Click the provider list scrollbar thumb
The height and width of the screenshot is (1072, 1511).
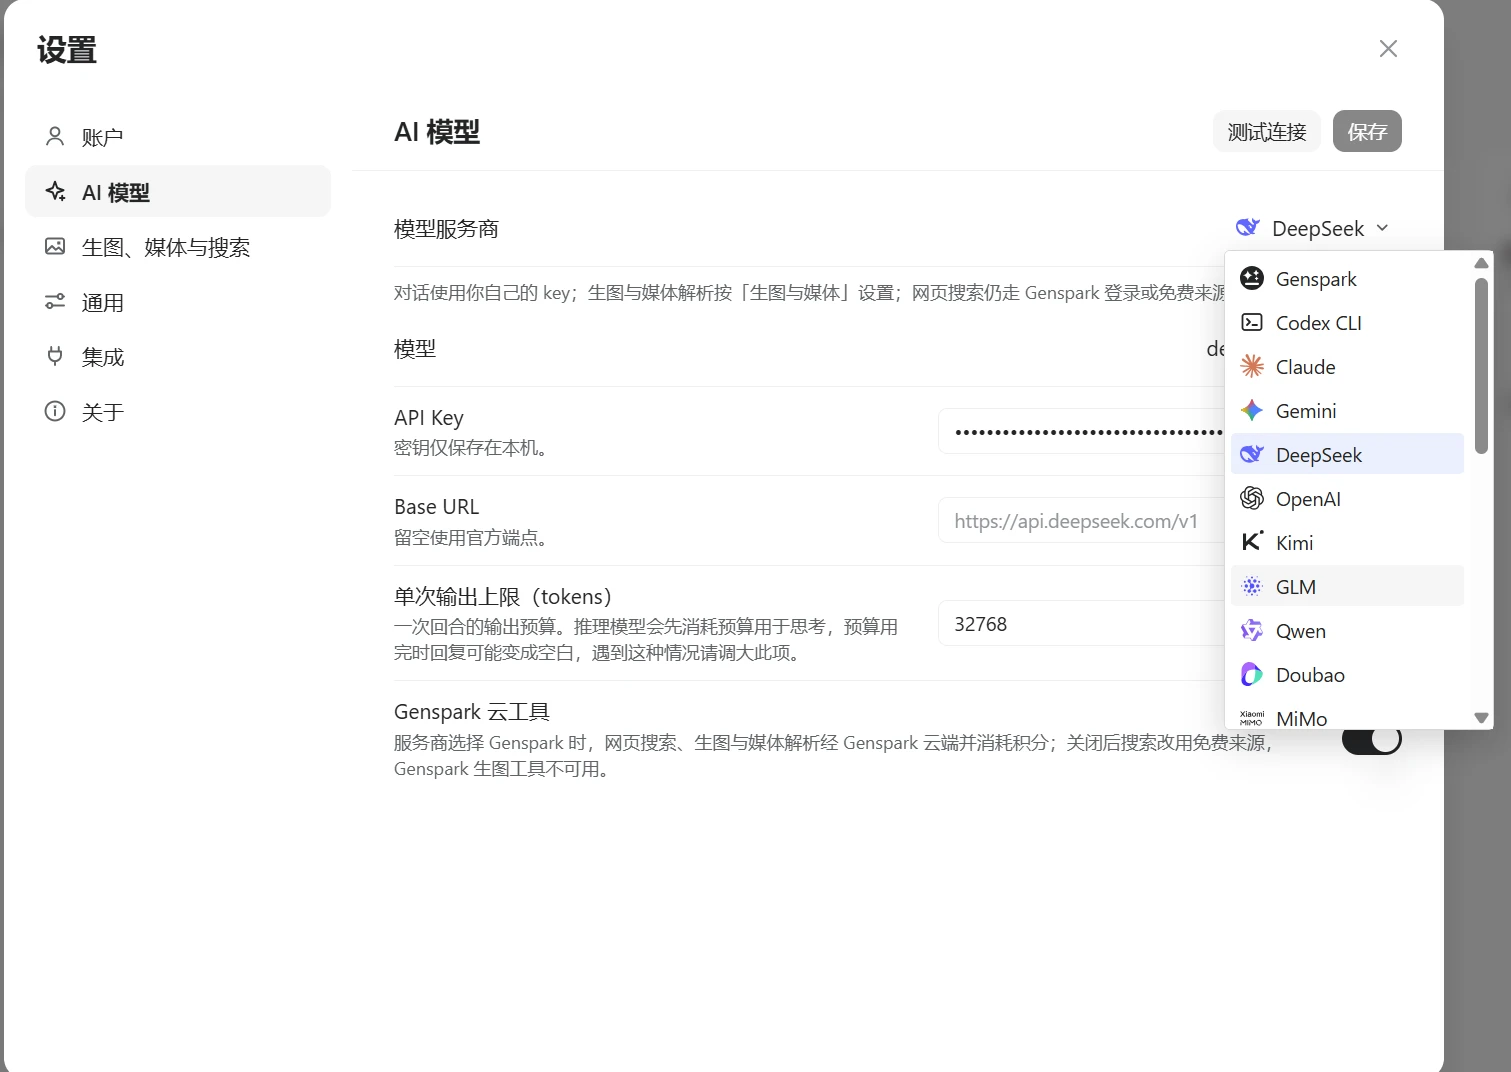(x=1481, y=365)
